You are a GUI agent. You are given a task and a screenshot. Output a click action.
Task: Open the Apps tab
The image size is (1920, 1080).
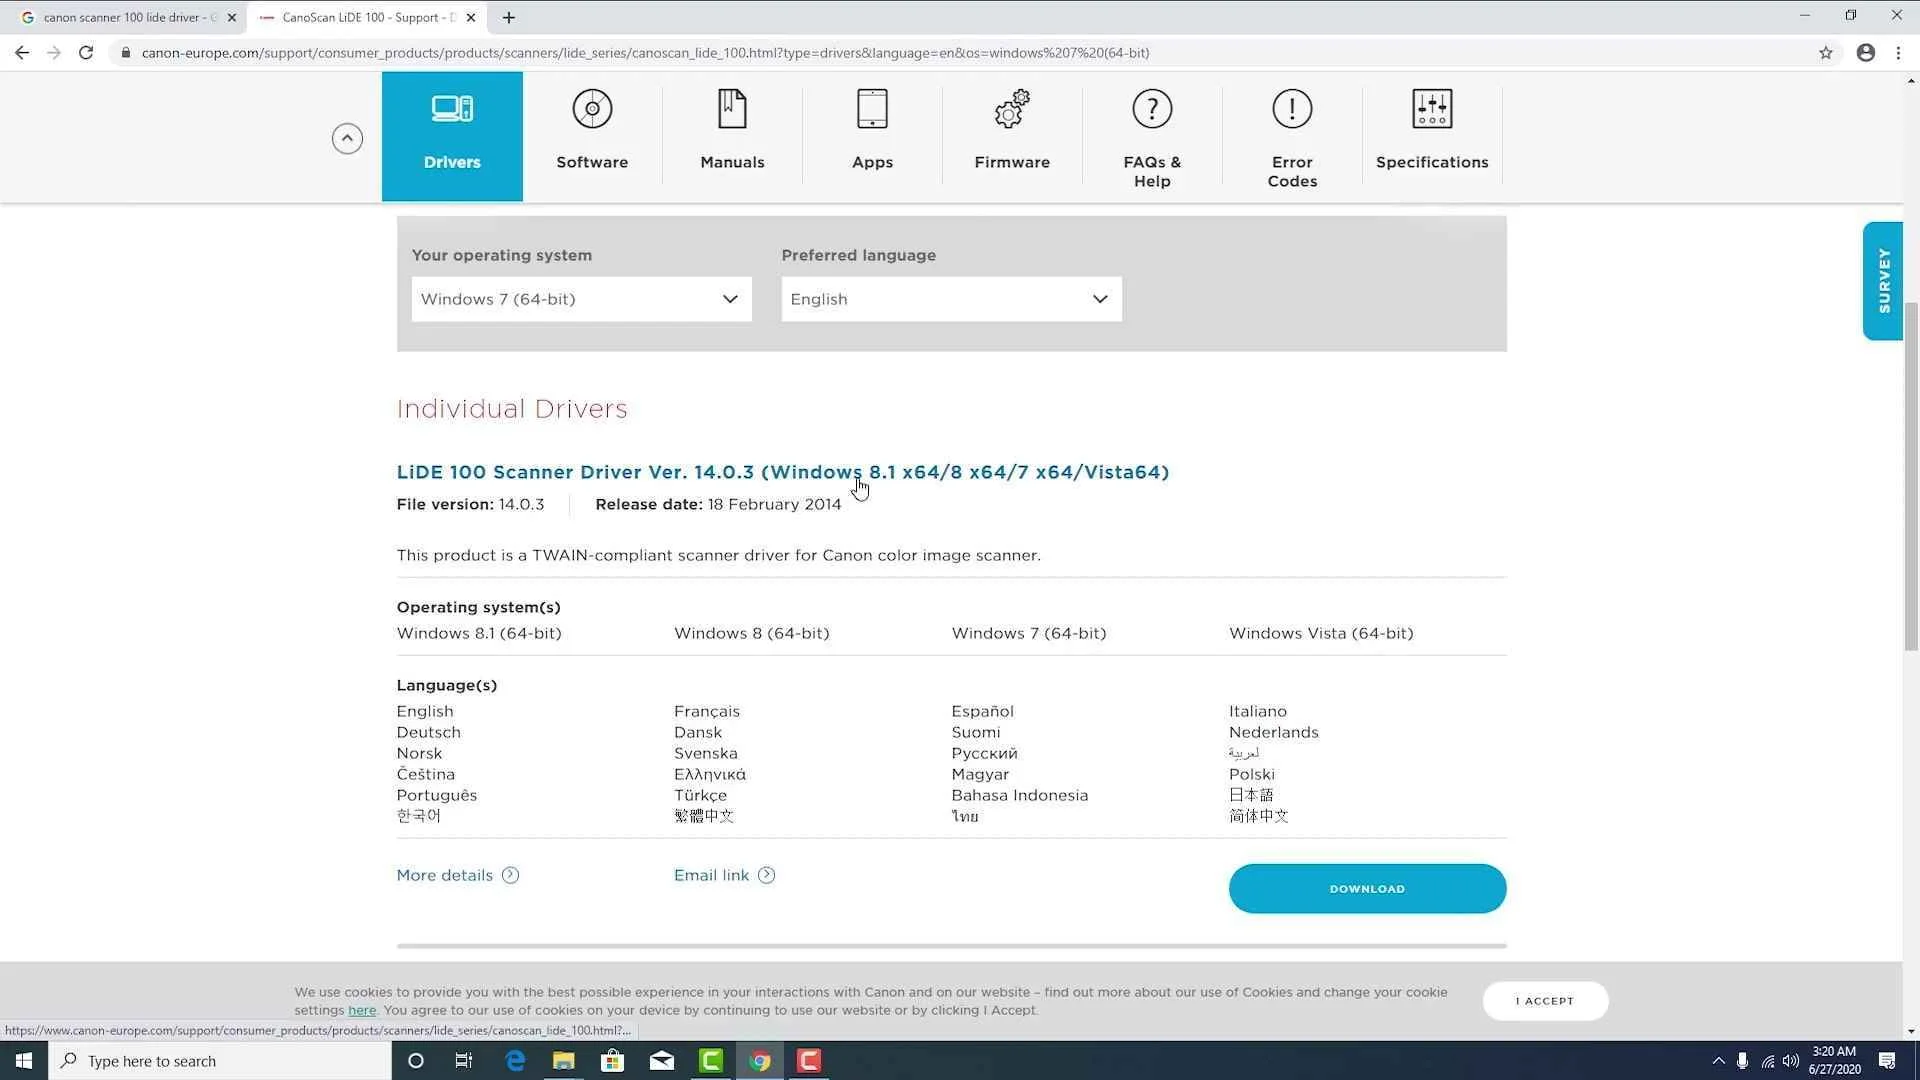[872, 136]
